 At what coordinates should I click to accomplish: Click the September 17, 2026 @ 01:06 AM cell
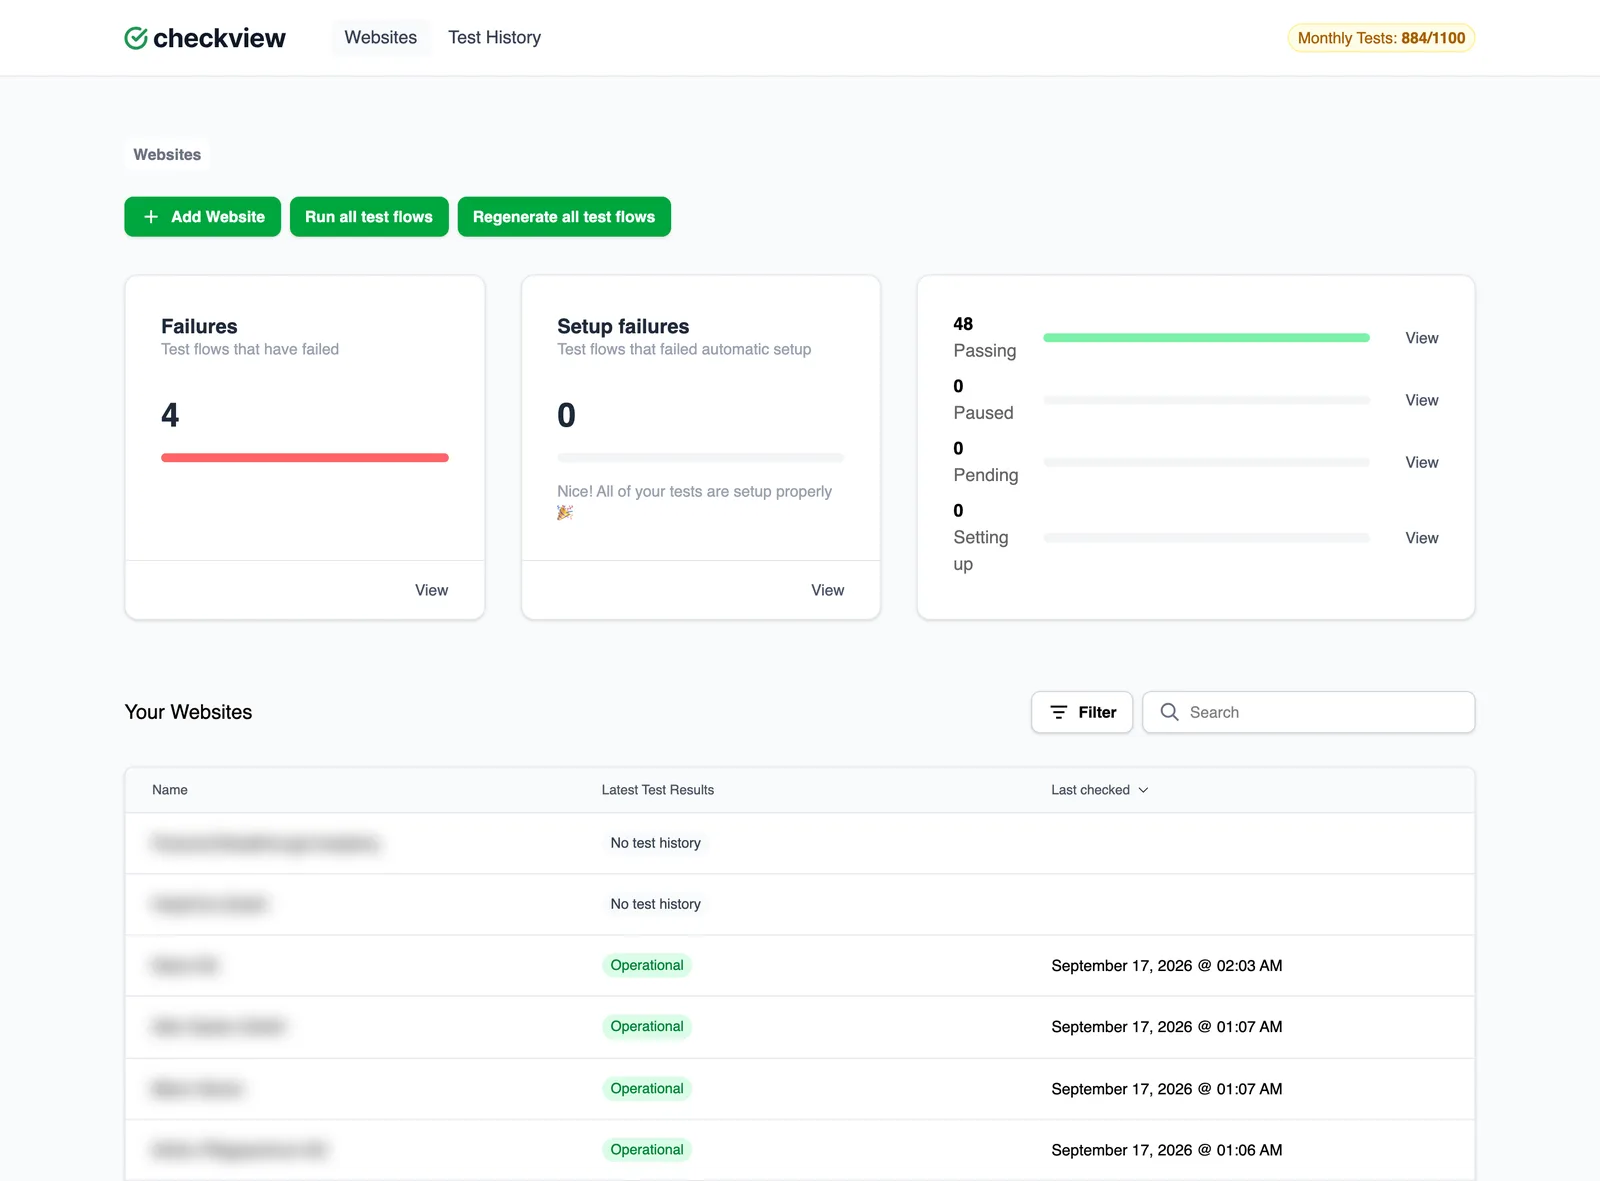click(x=1167, y=1150)
